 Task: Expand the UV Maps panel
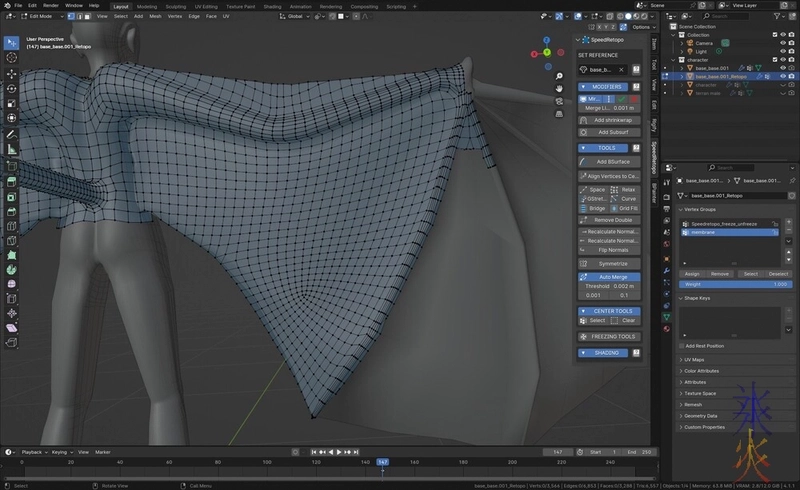tap(695, 359)
